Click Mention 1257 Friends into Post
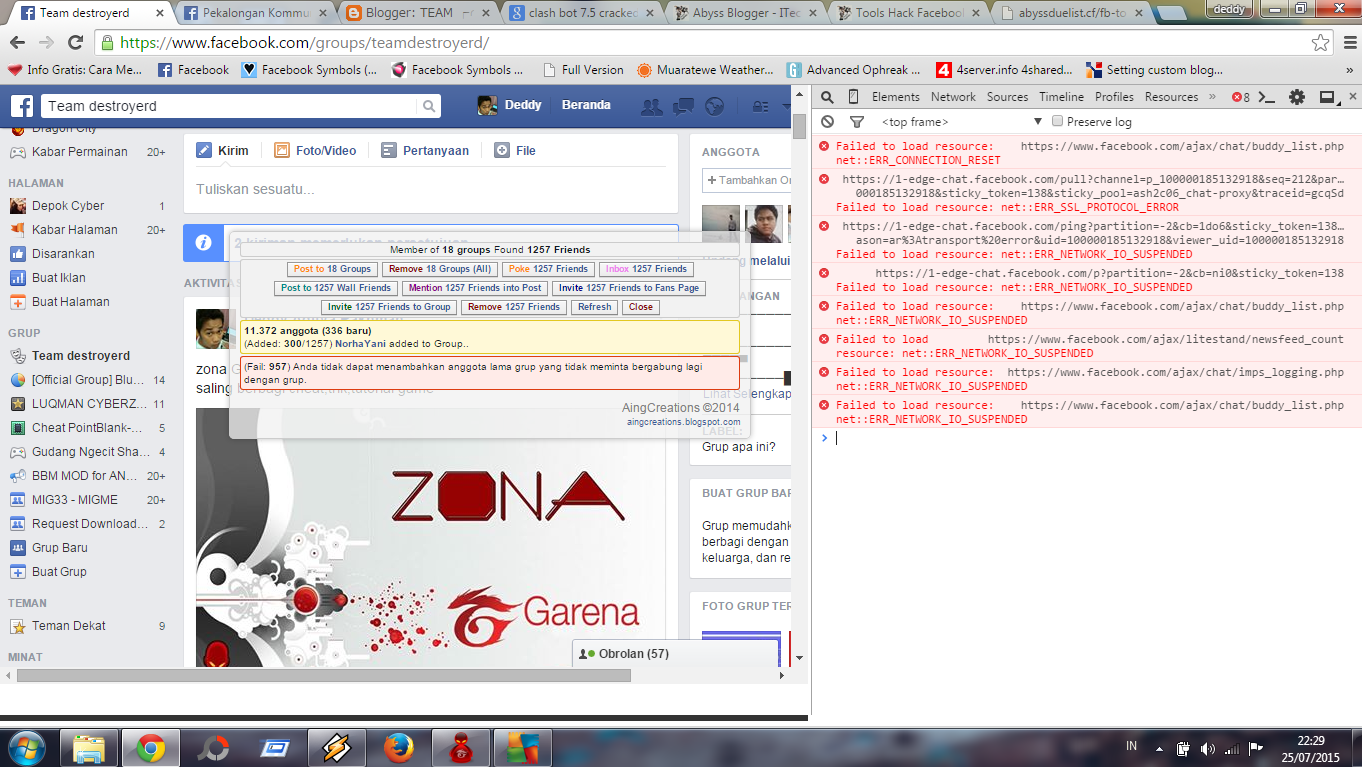Viewport: 1362px width, 767px height. click(x=475, y=288)
